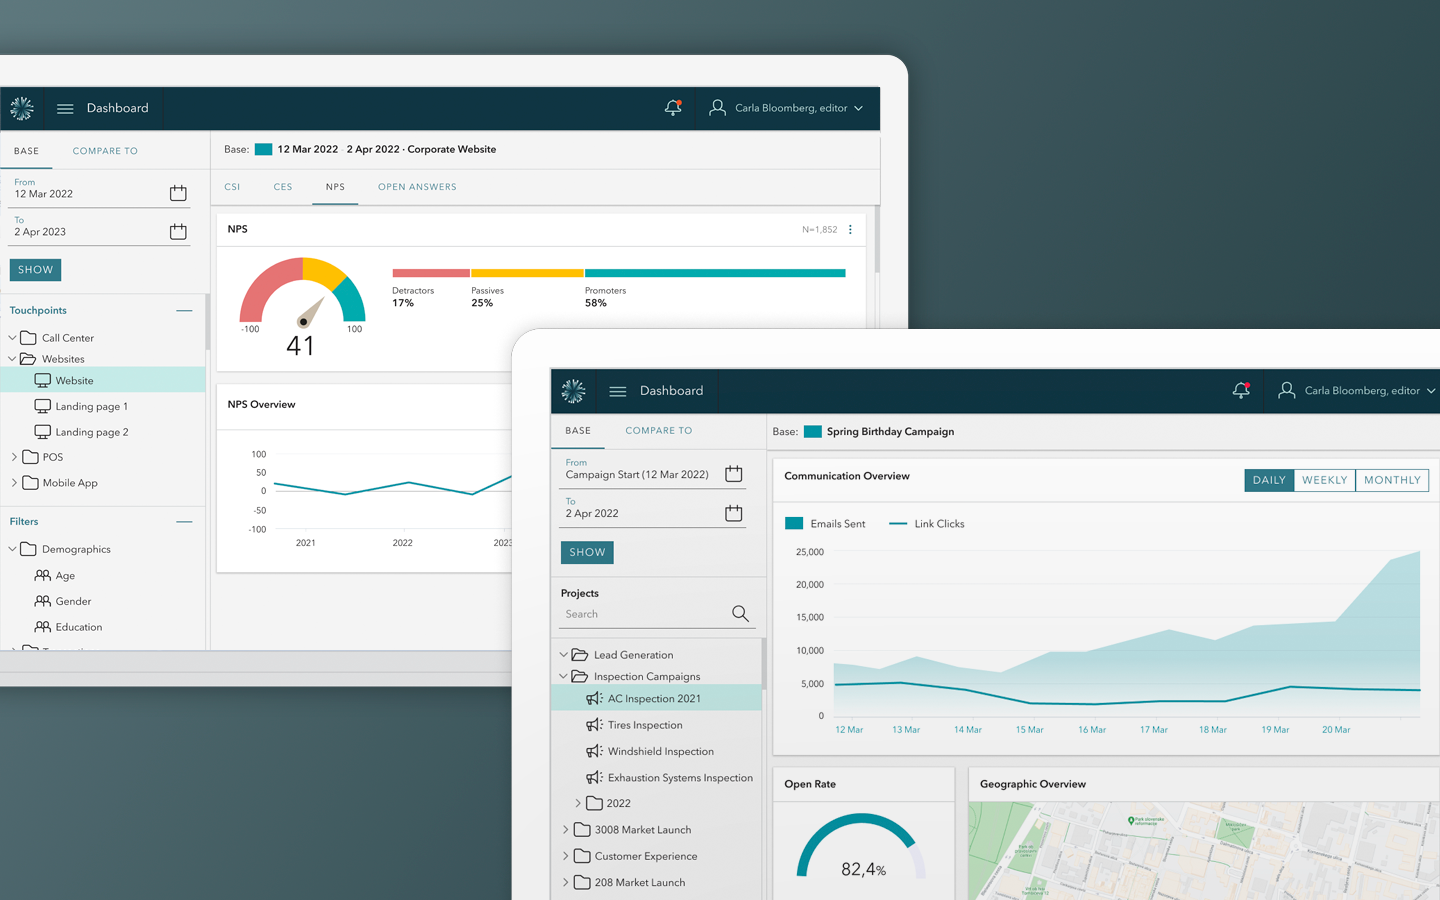Select Landing page 2 touchpoint
The width and height of the screenshot is (1440, 900).
coord(81,433)
